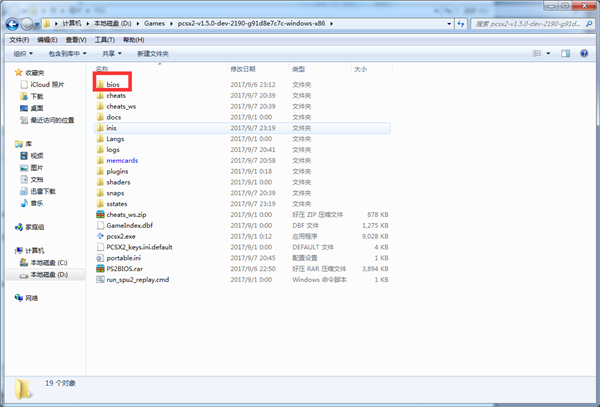
Task: Open the 迅雷下载 library
Action: 38,191
